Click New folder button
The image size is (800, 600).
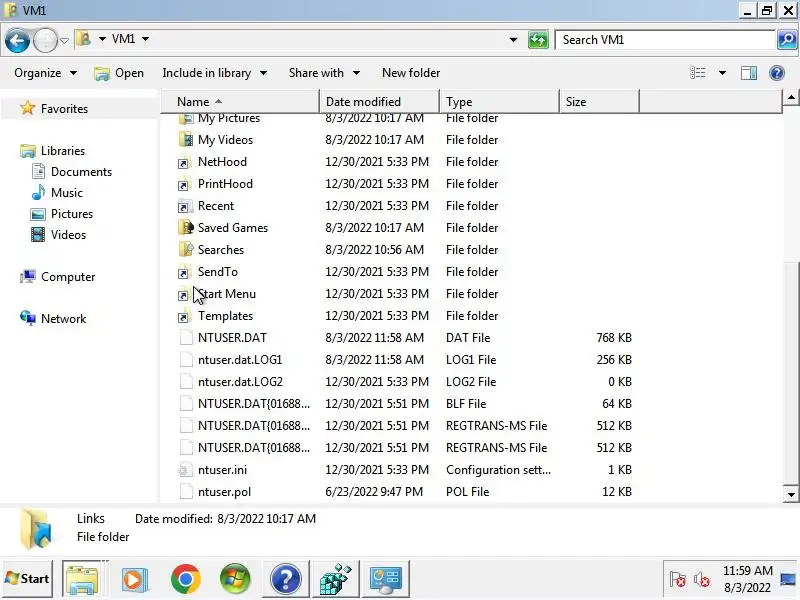(411, 73)
